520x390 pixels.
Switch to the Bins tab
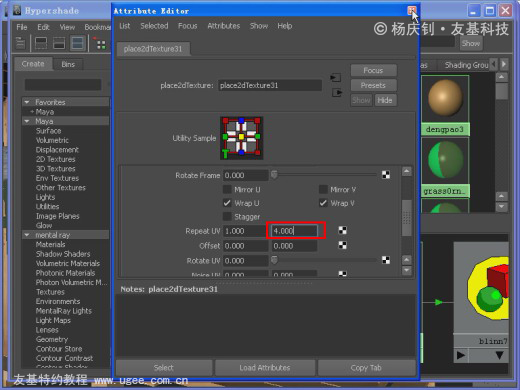[x=68, y=64]
